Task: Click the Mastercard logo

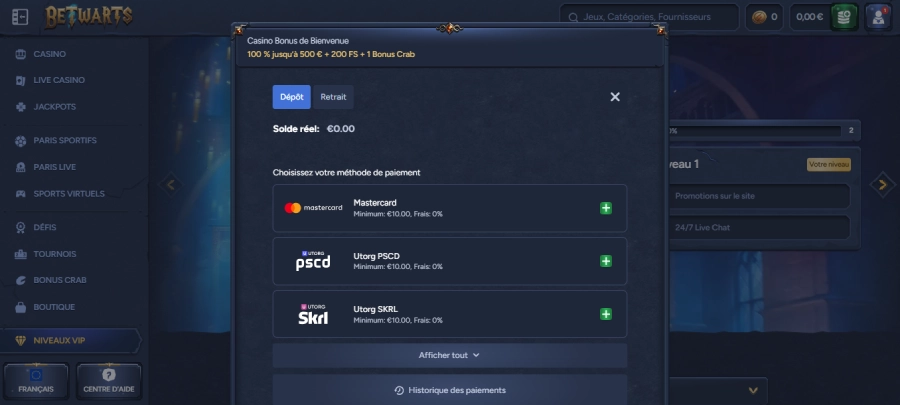Action: [313, 208]
